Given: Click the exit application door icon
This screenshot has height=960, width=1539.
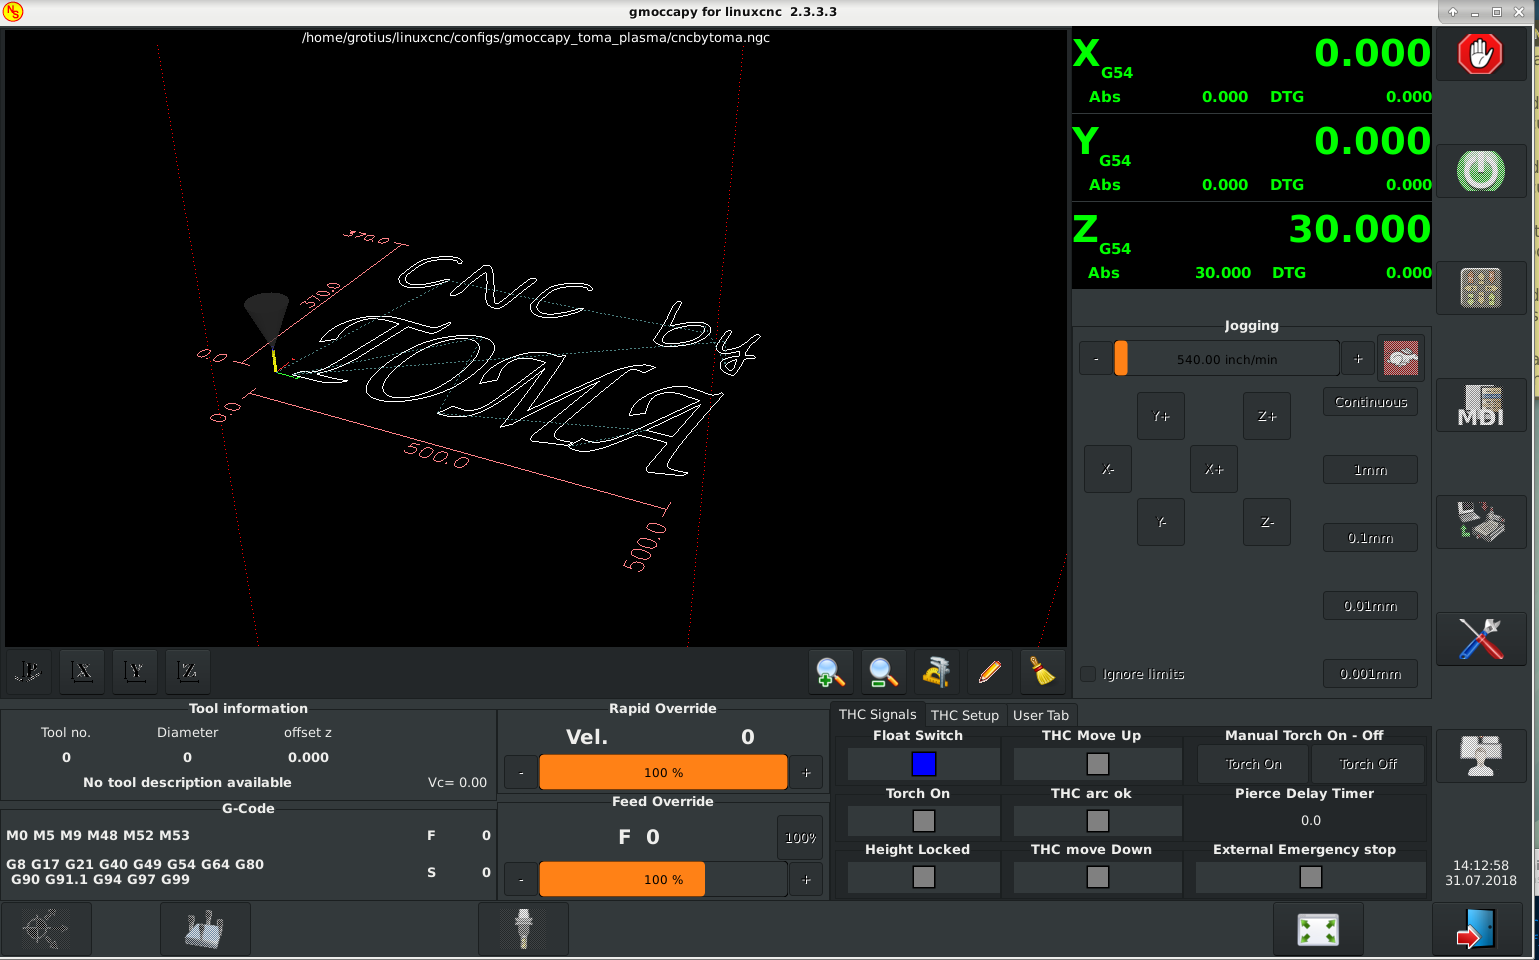Looking at the screenshot, I should 1477,929.
